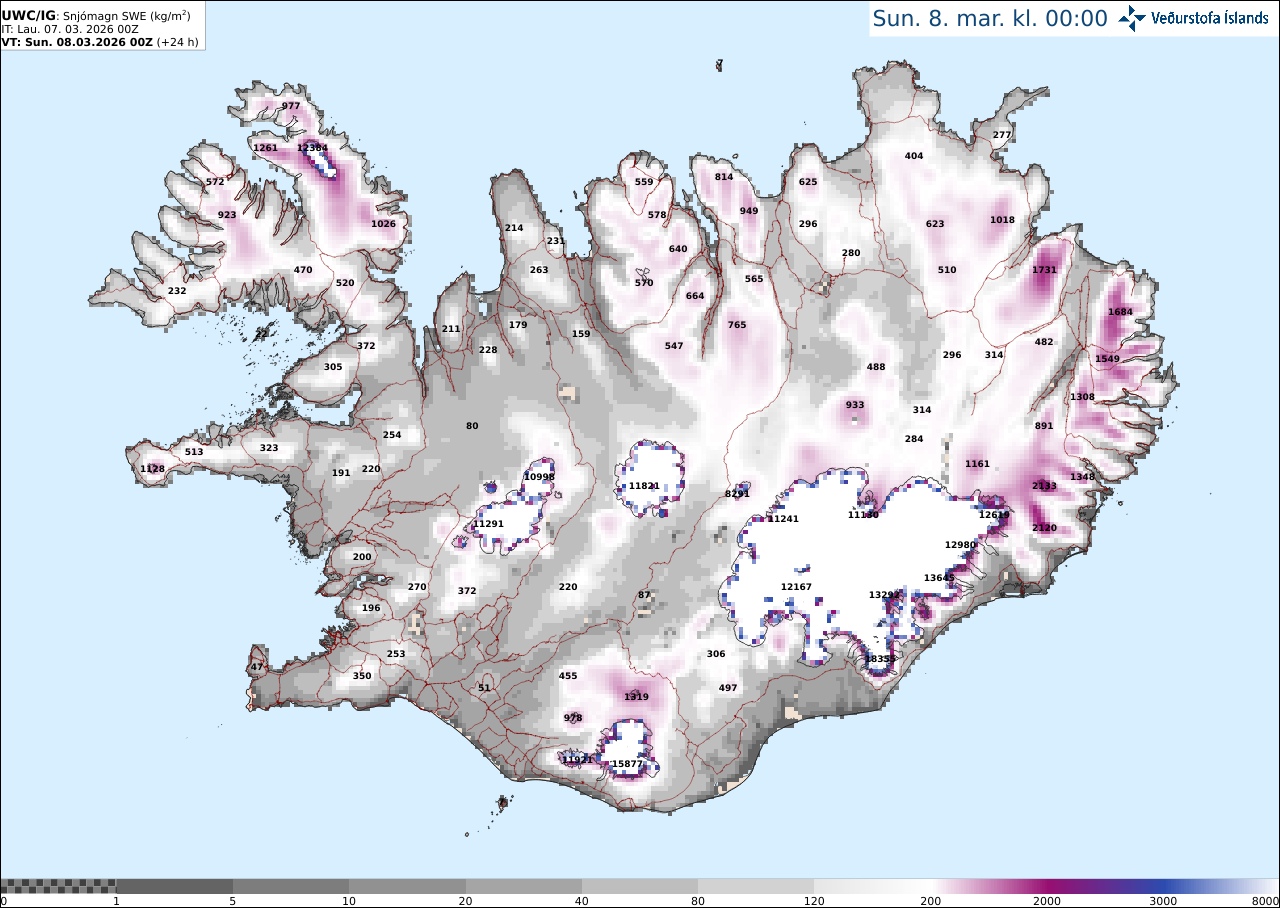Viewport: 1280px width, 908px height.
Task: Click the map value "933"
Action: (x=855, y=405)
